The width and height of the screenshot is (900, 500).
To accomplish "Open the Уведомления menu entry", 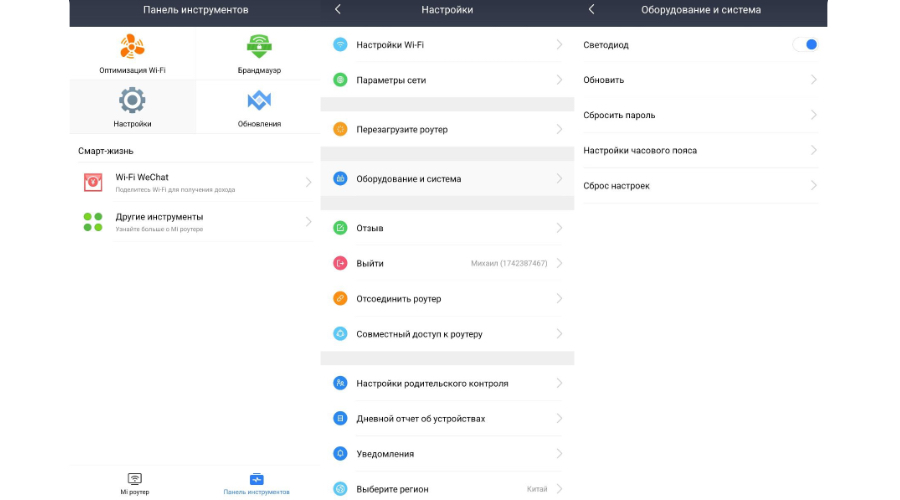I will coord(447,454).
